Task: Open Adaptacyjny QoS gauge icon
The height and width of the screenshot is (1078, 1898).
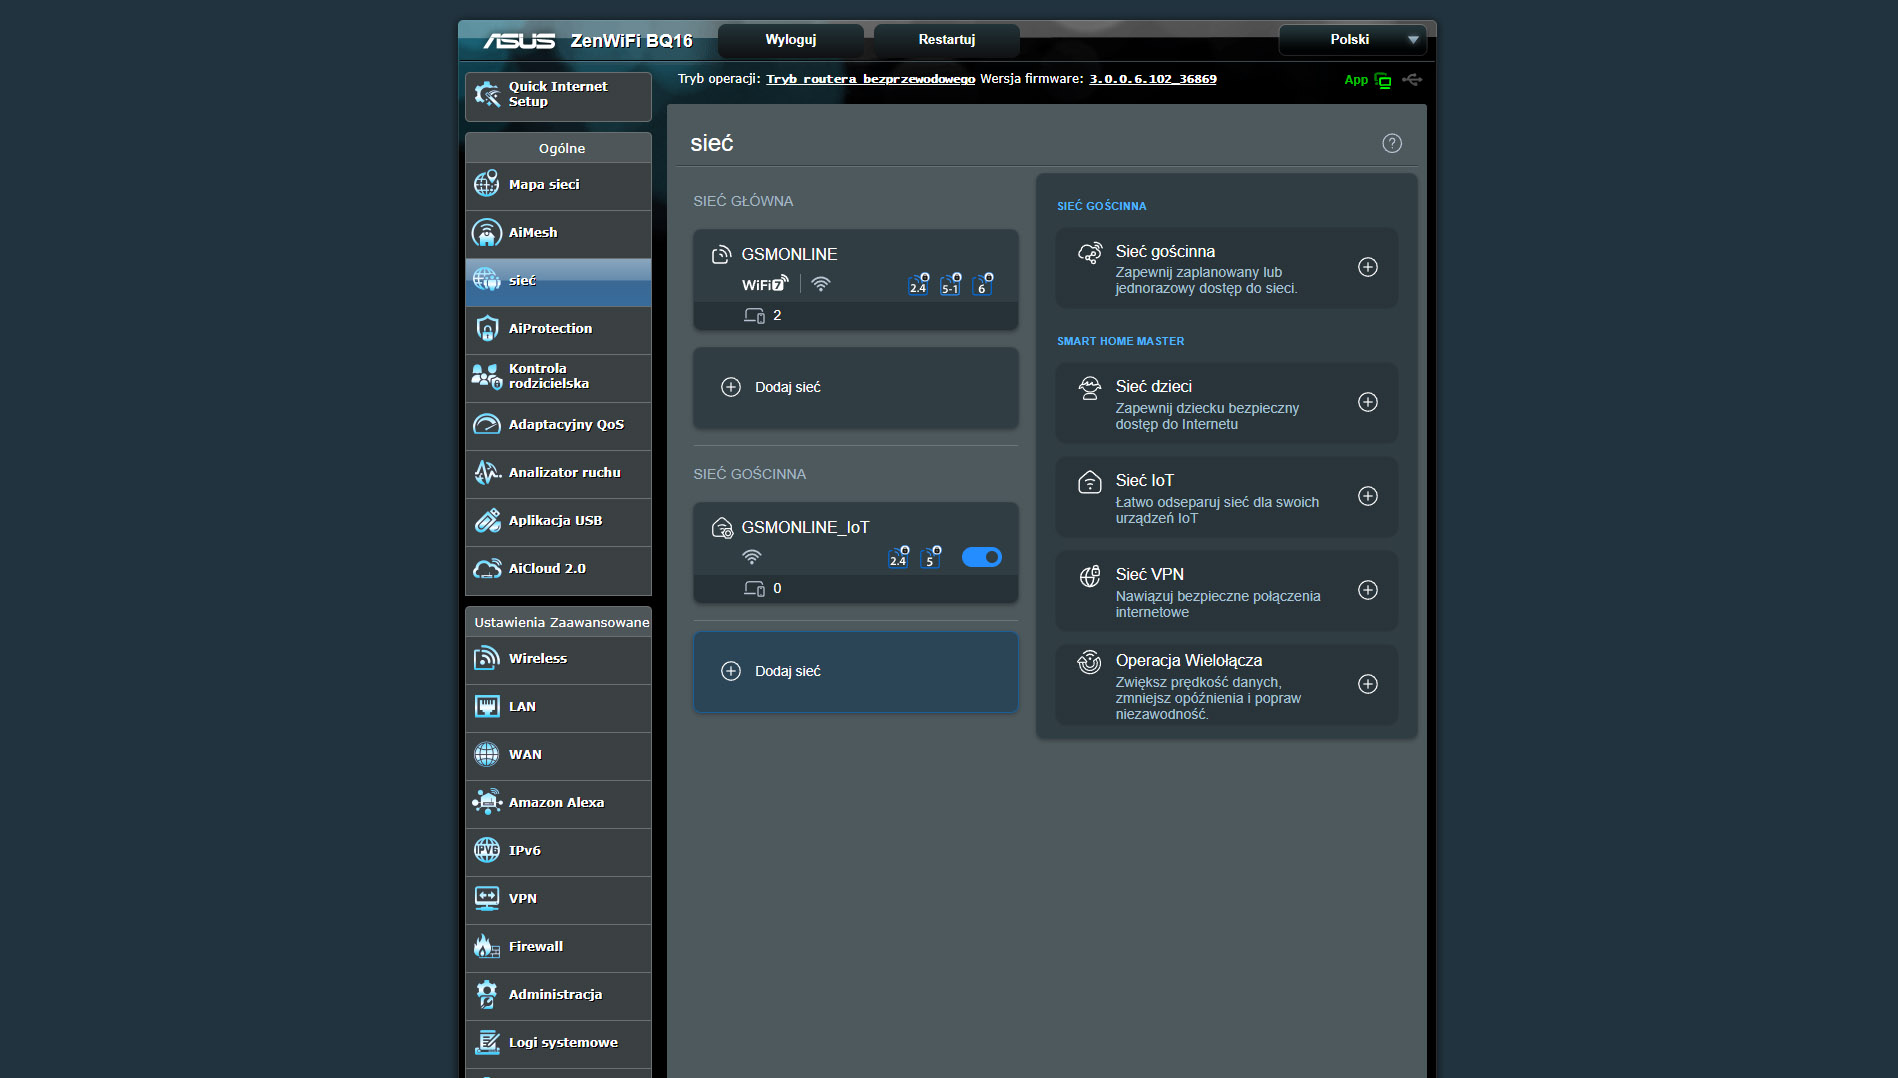Action: (487, 424)
